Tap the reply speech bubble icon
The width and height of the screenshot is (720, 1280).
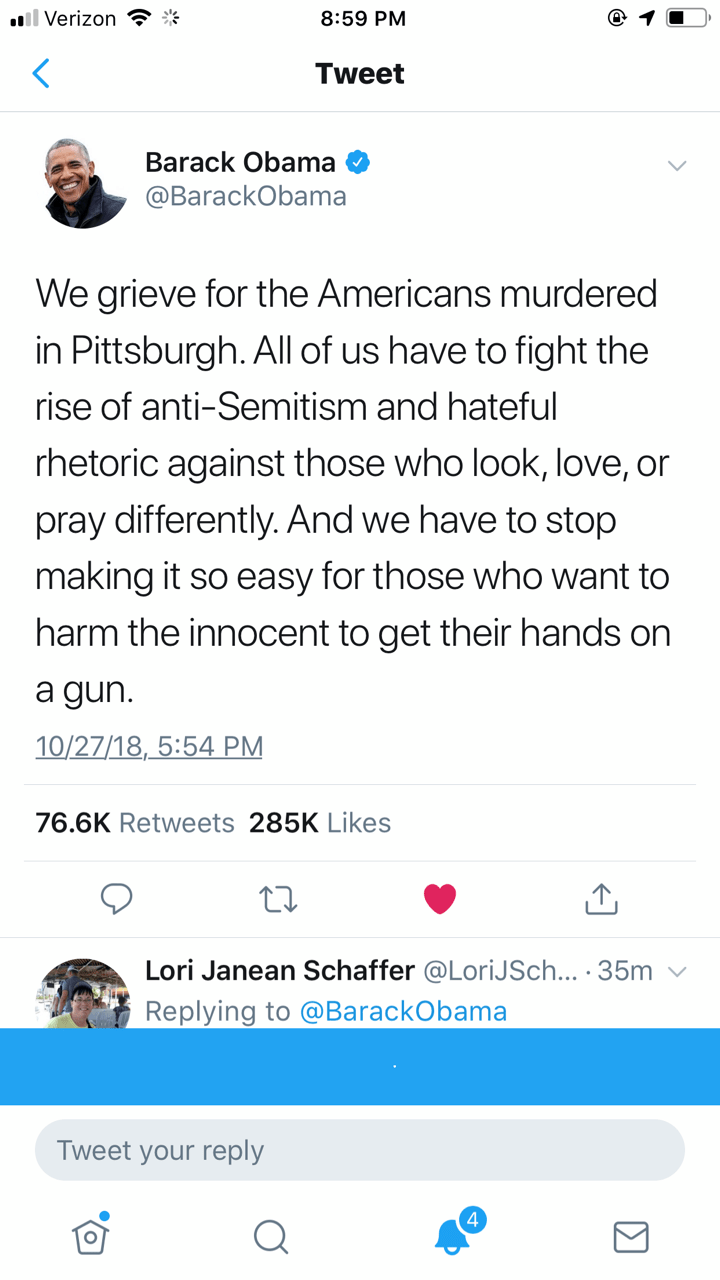coord(117,899)
